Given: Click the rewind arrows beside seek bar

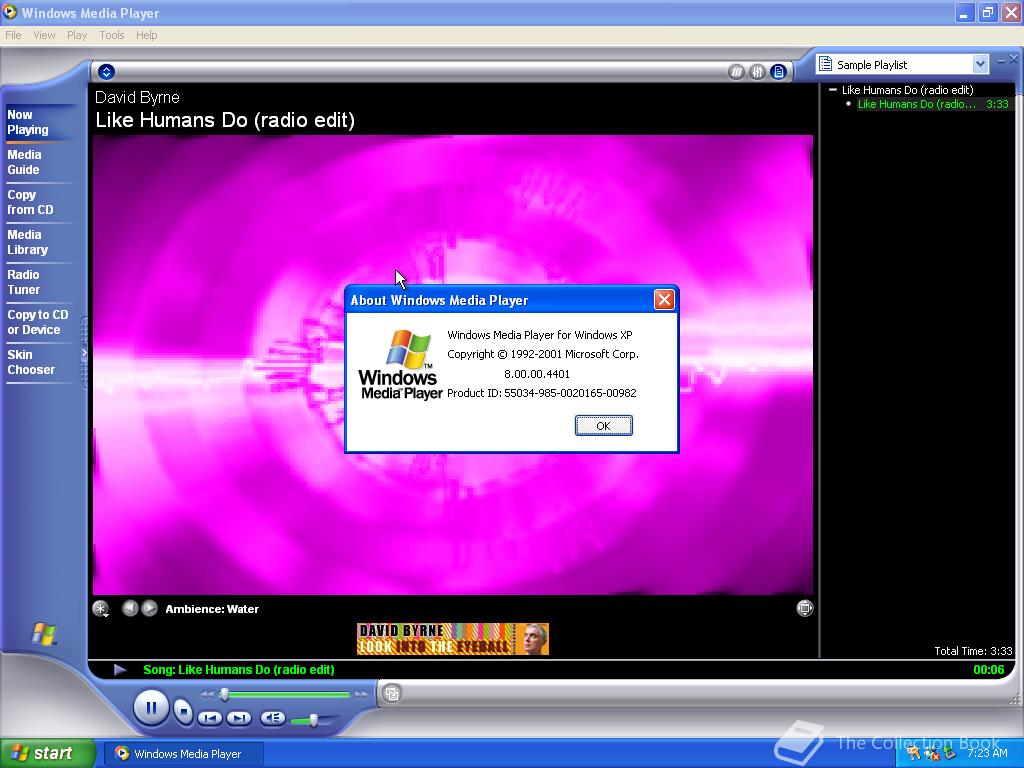Looking at the screenshot, I should 207,694.
